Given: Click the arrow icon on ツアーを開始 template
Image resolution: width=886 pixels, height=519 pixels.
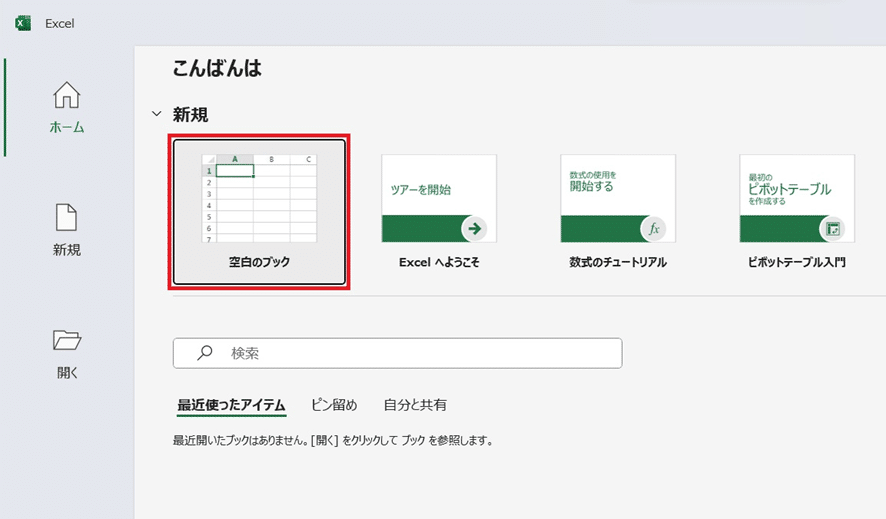Looking at the screenshot, I should [x=474, y=228].
